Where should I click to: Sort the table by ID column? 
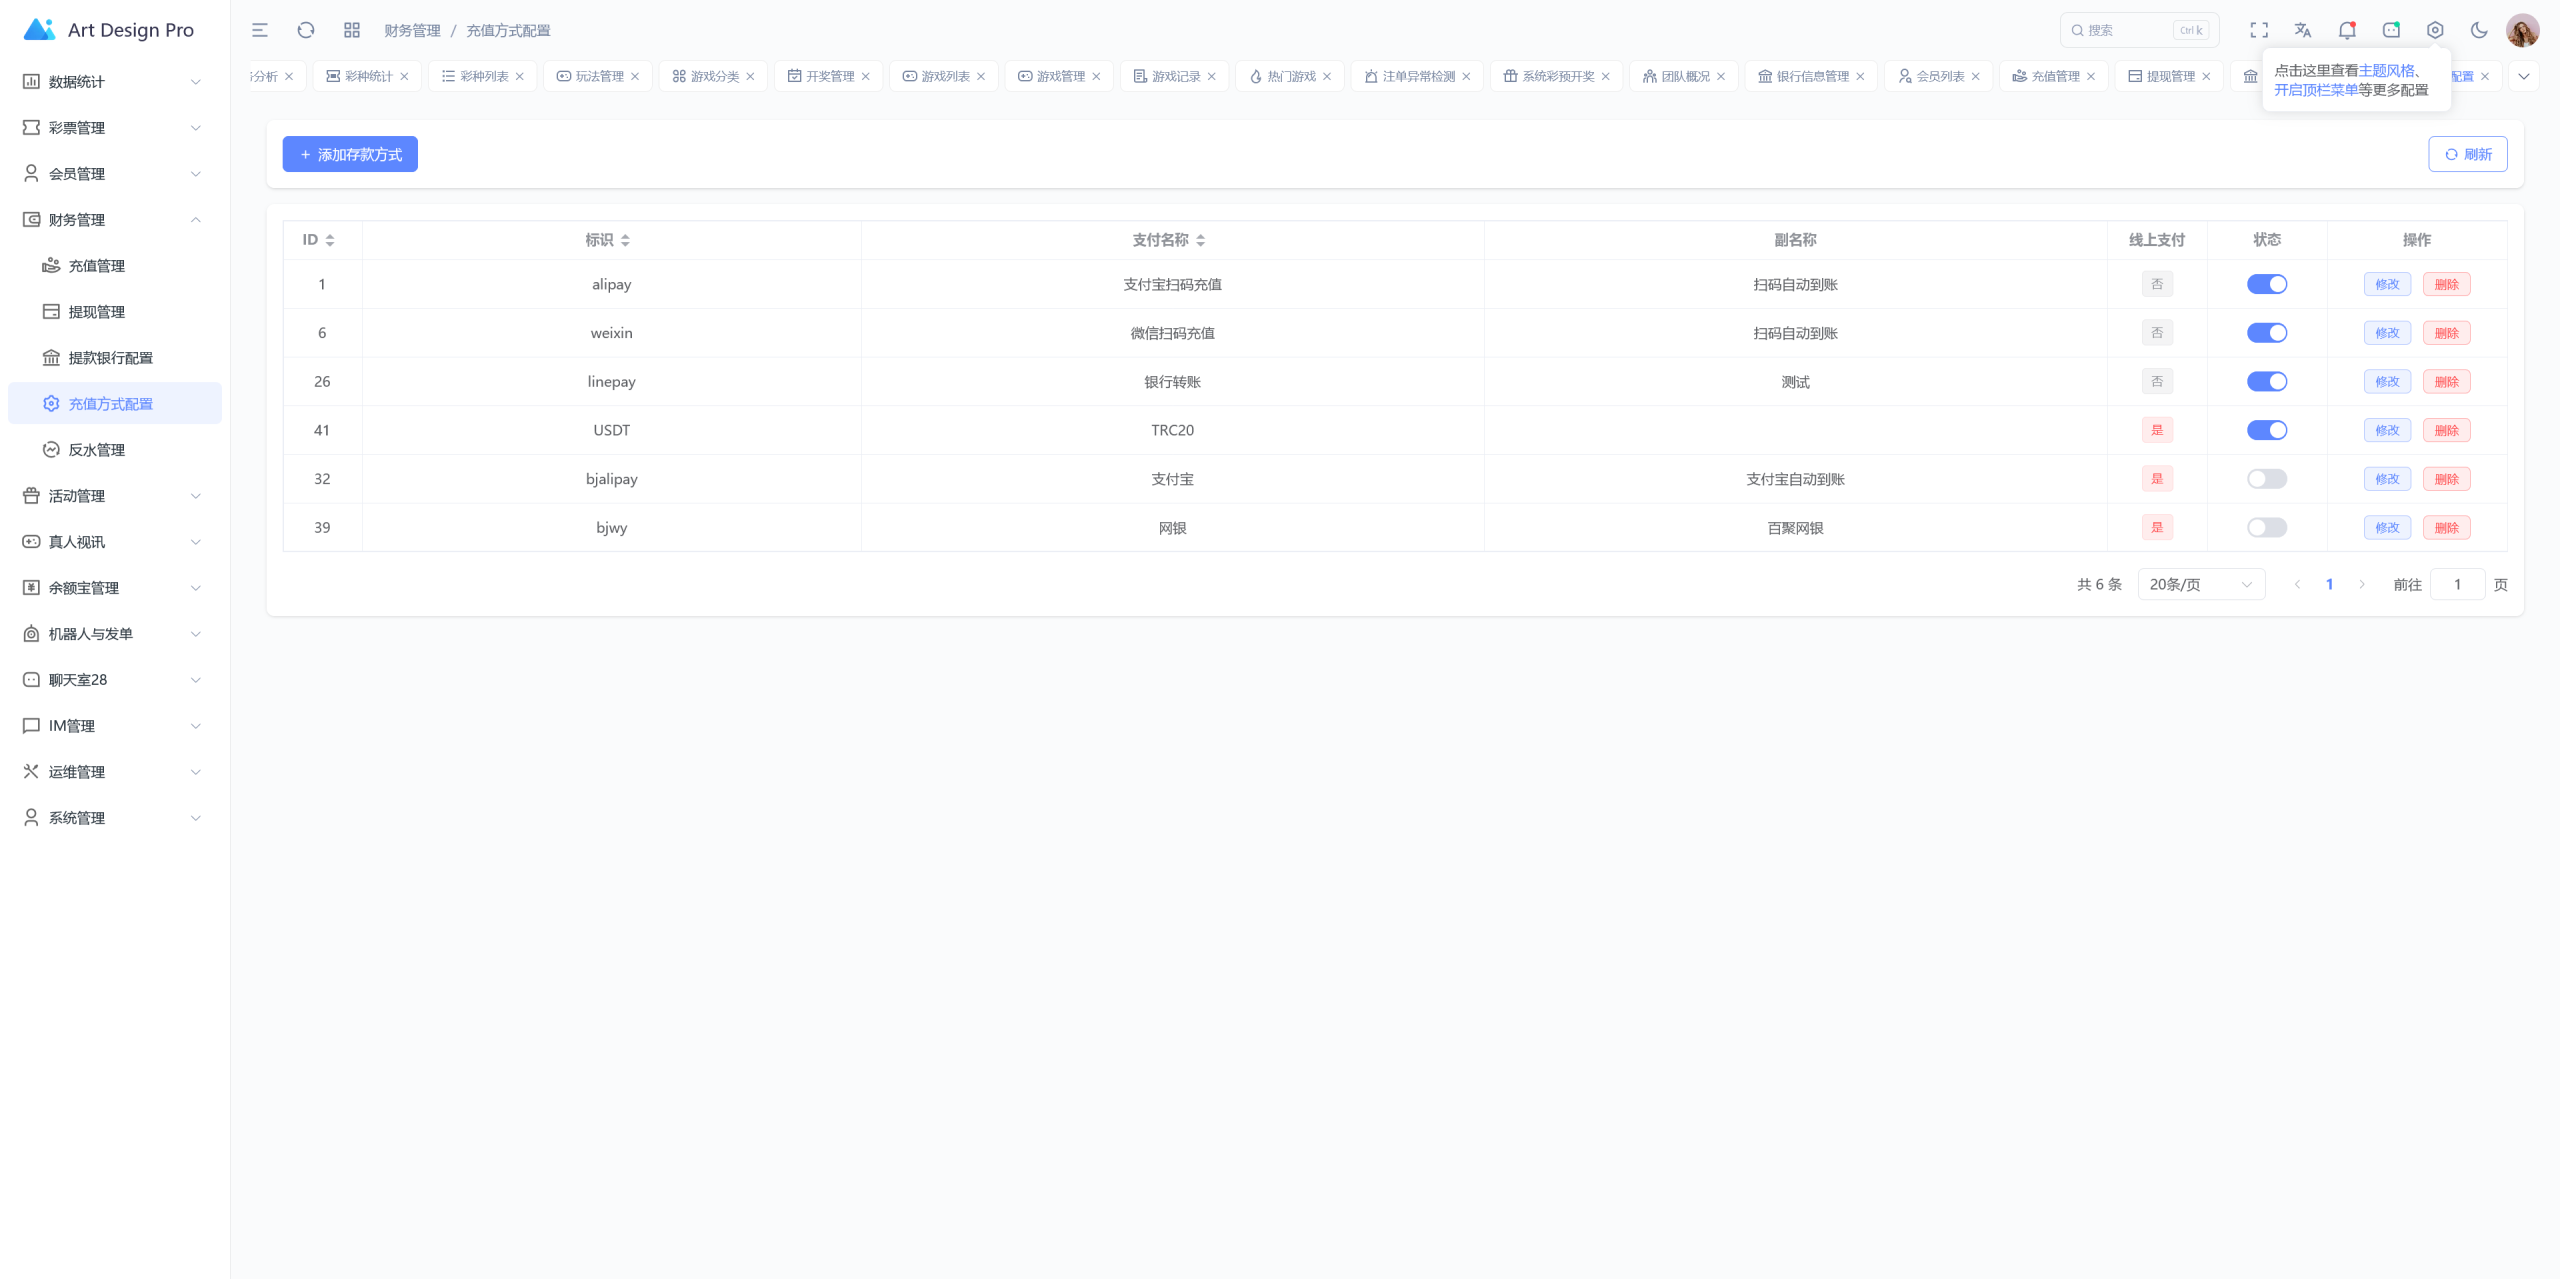pos(330,240)
